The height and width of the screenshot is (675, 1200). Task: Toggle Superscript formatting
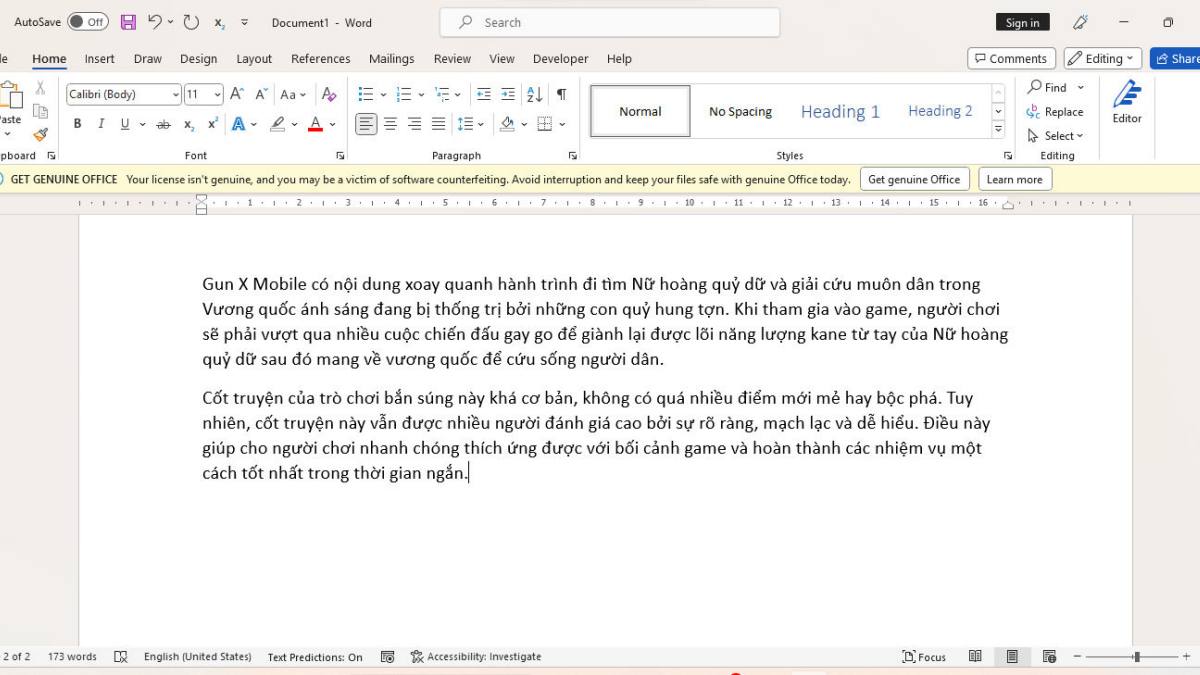click(213, 124)
